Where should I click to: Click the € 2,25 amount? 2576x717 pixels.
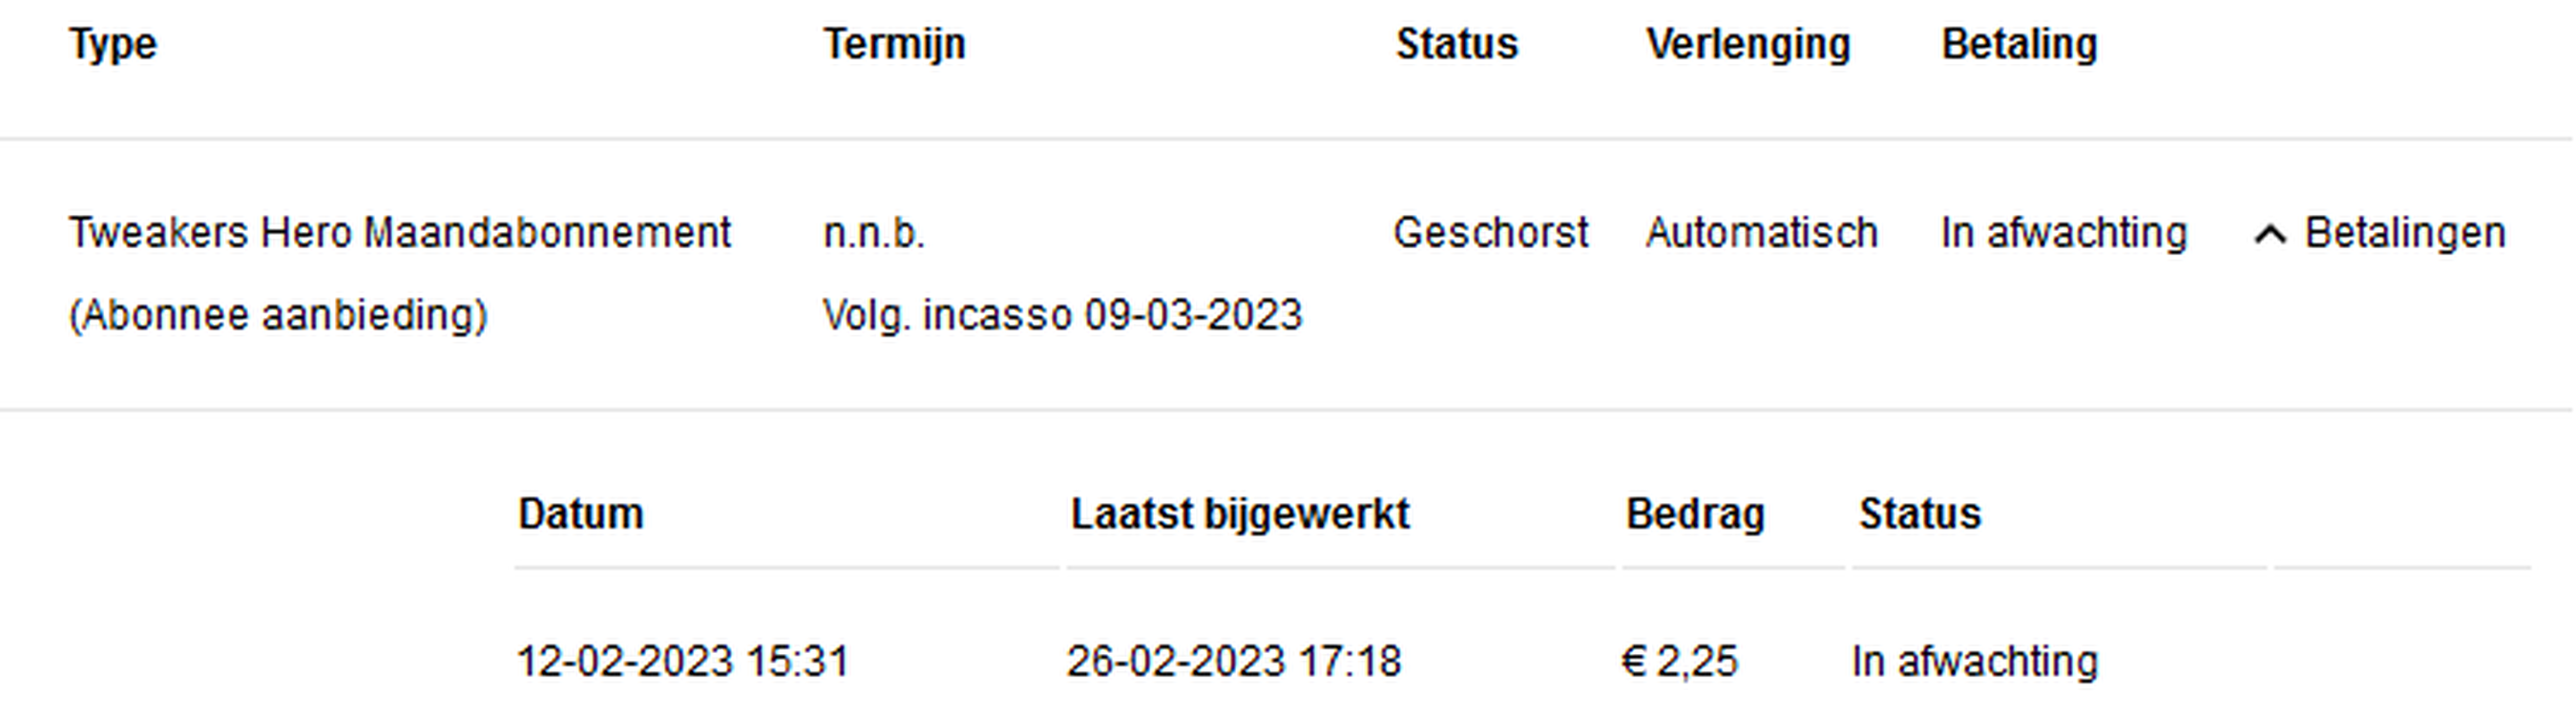click(1680, 661)
